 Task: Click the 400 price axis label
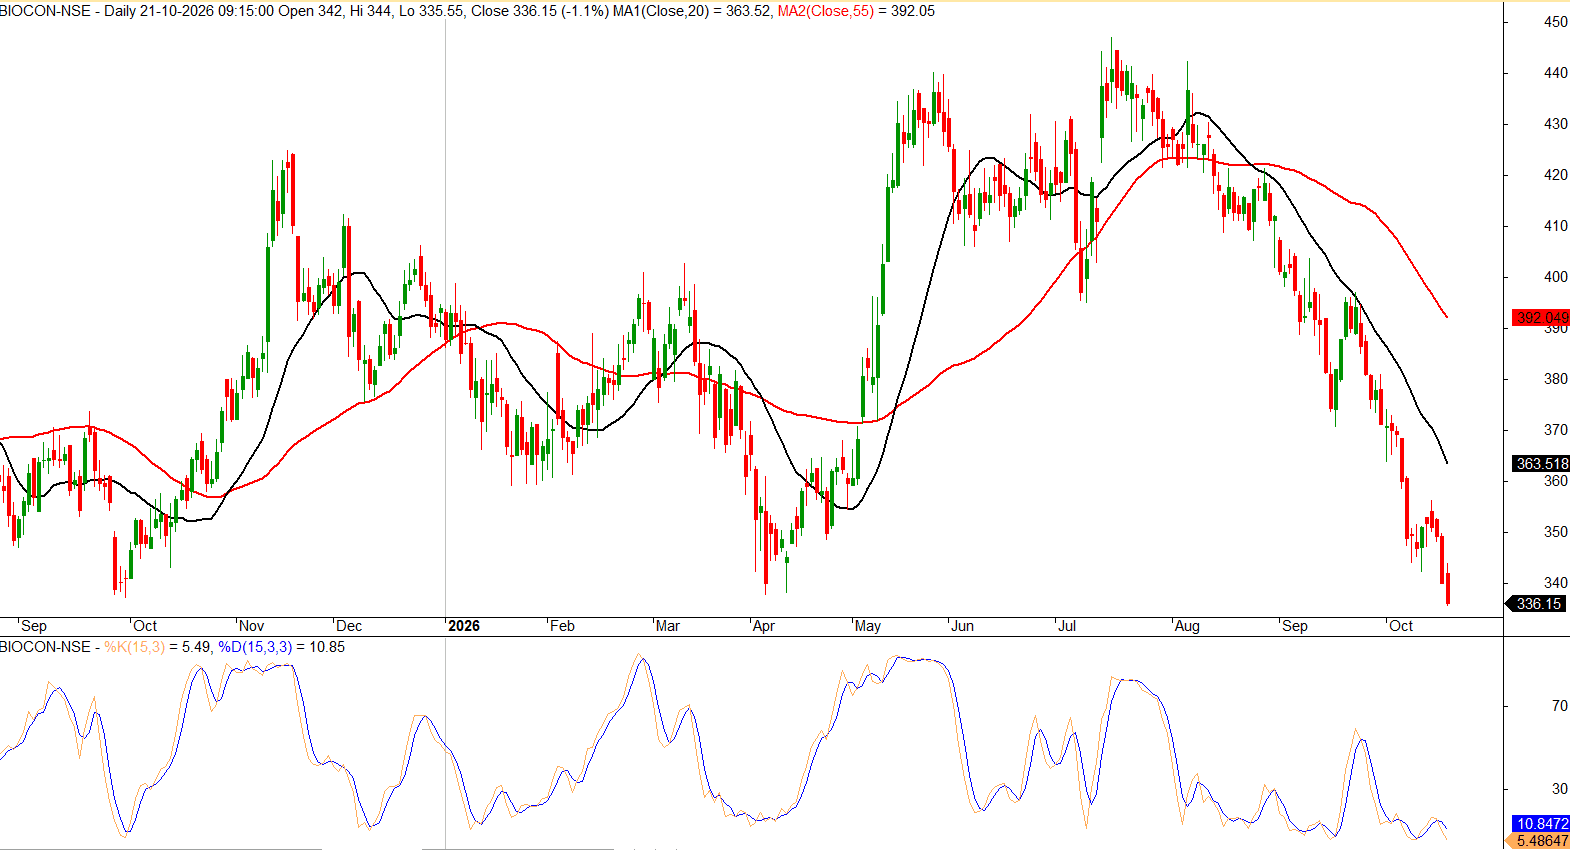click(1556, 277)
